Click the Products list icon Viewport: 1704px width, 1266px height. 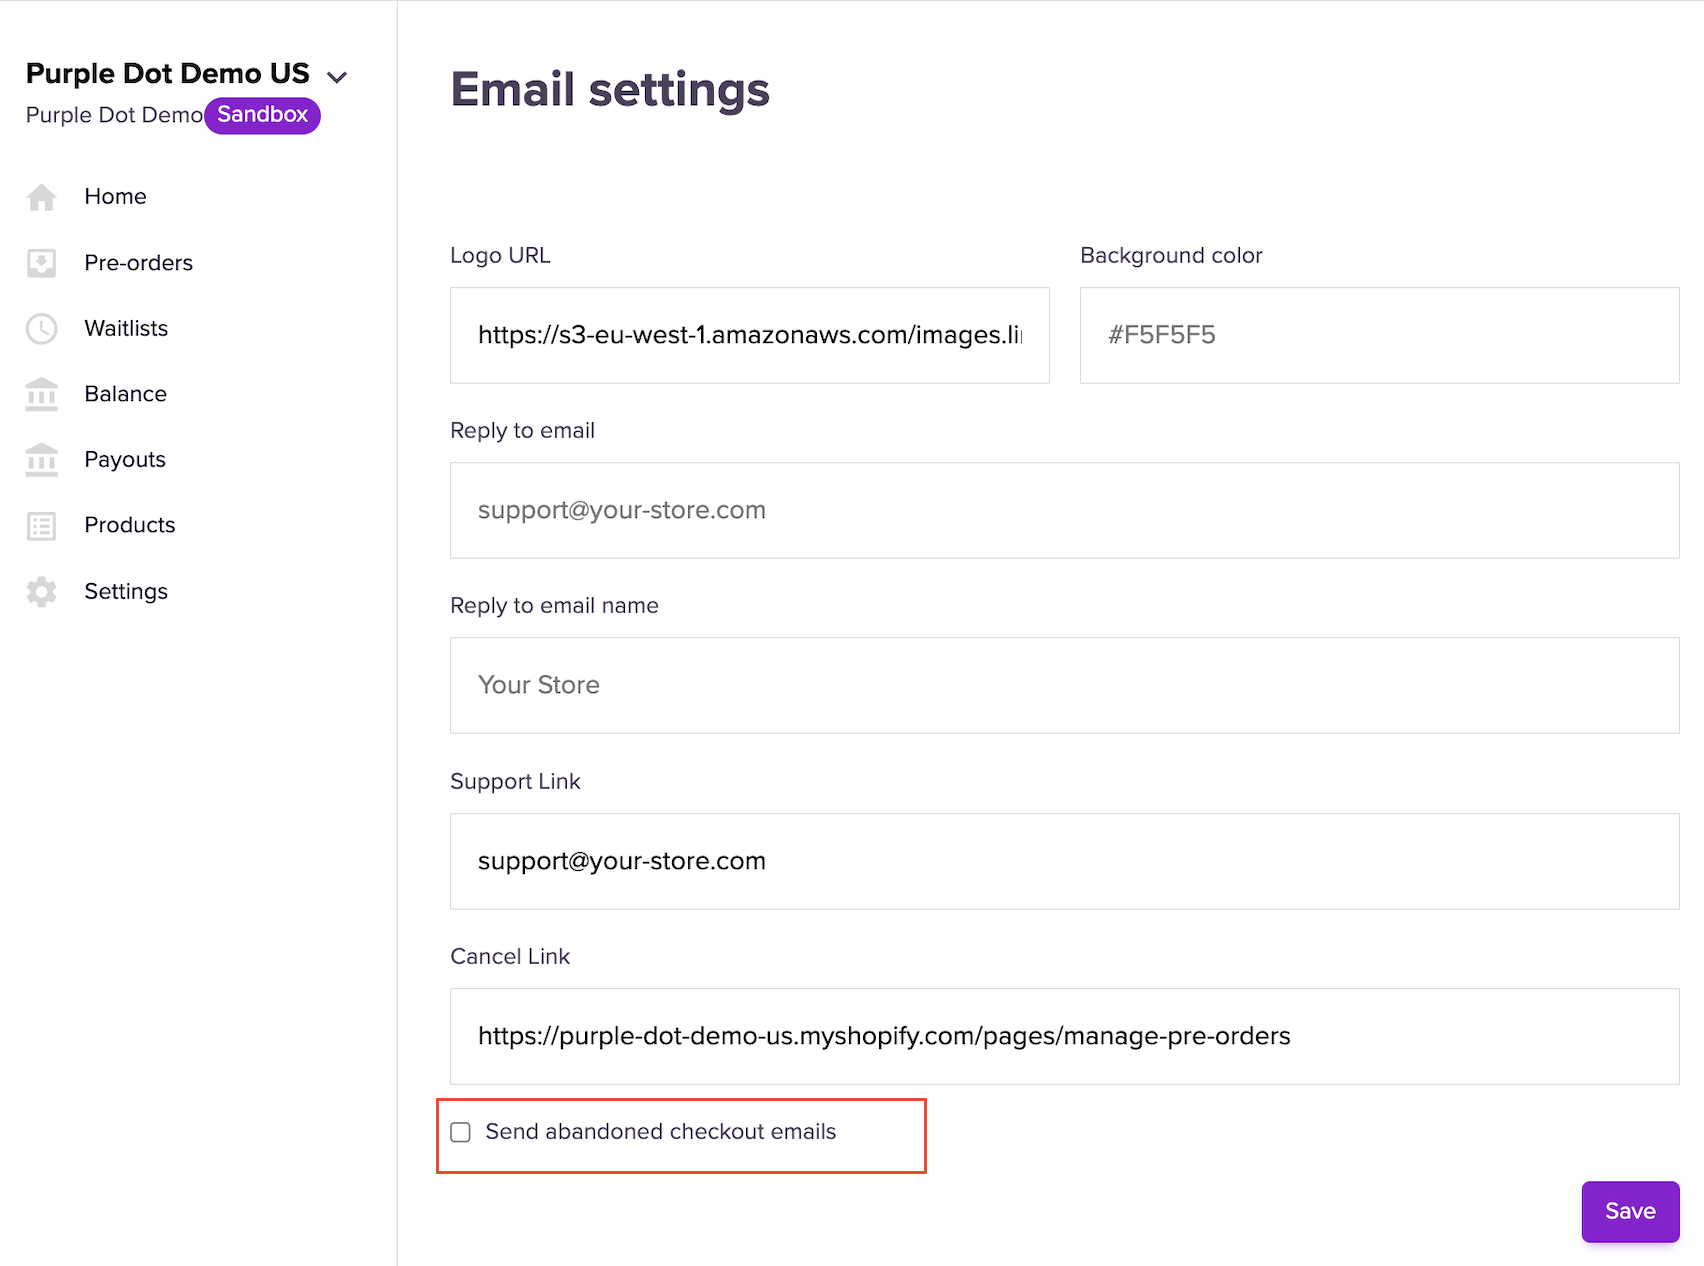[x=41, y=526]
